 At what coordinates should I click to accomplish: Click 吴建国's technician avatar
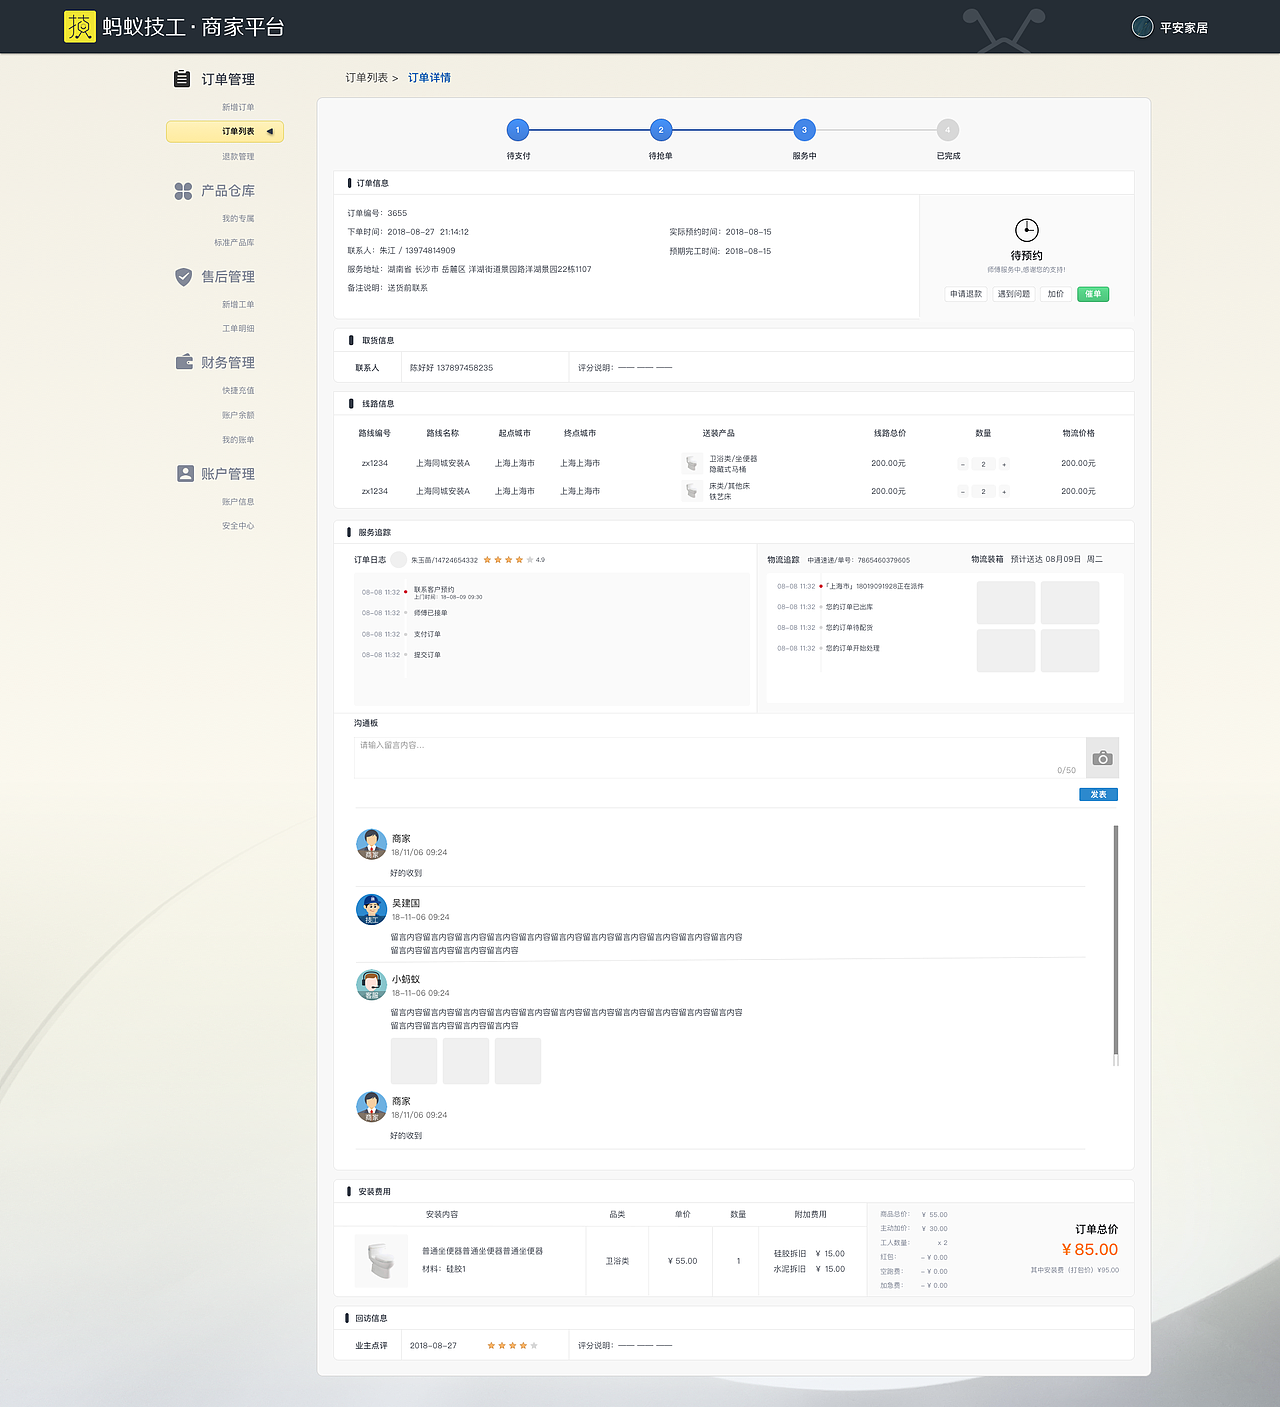pos(371,909)
